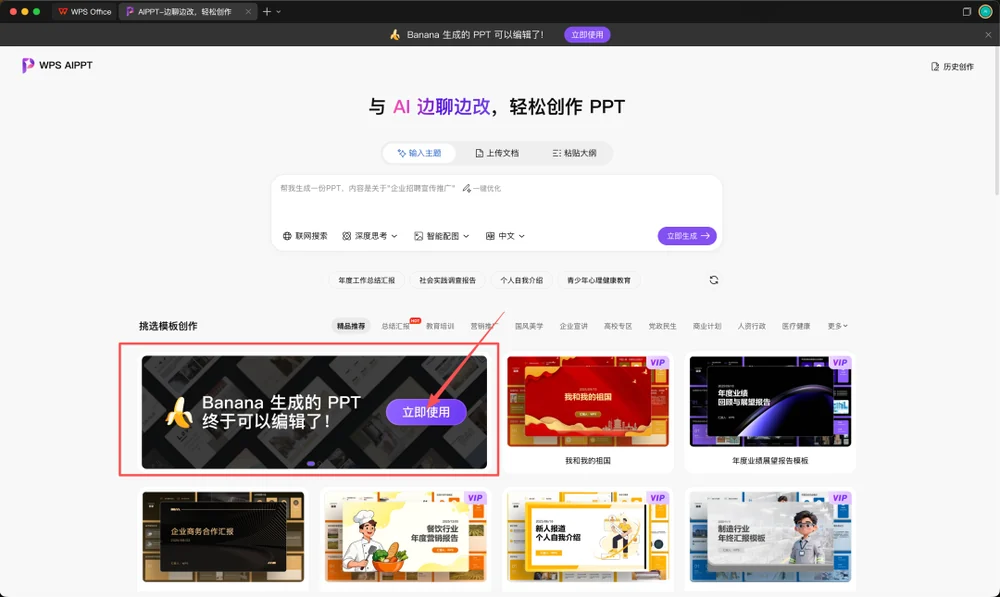Select 总结汇报 category

point(395,326)
